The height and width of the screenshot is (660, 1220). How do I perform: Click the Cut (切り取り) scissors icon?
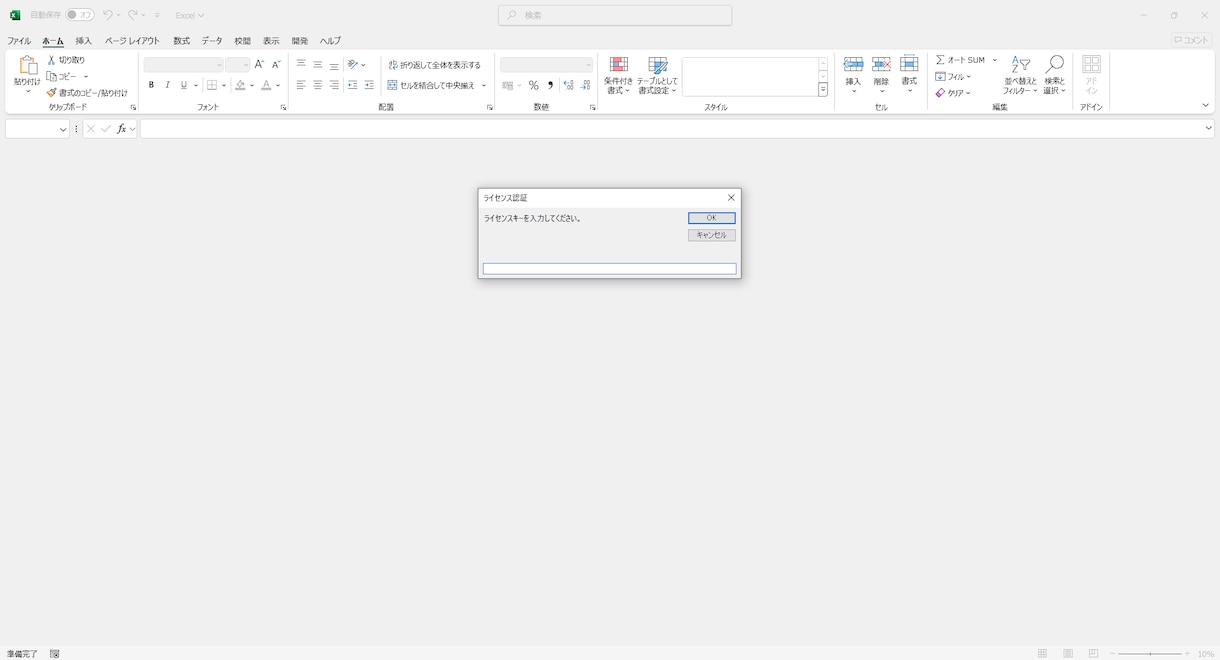[x=52, y=60]
